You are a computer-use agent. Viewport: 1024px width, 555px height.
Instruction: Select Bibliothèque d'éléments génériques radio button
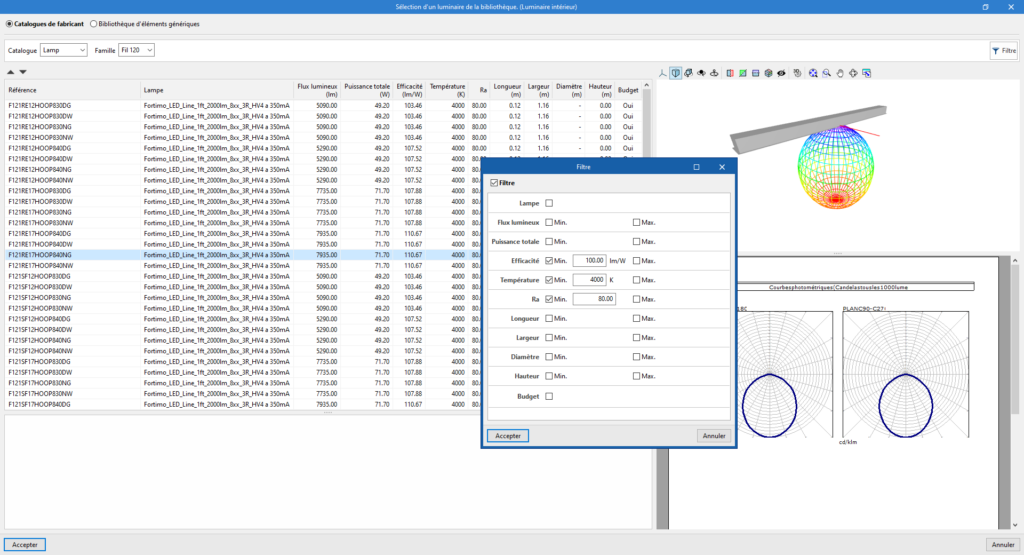(94, 22)
